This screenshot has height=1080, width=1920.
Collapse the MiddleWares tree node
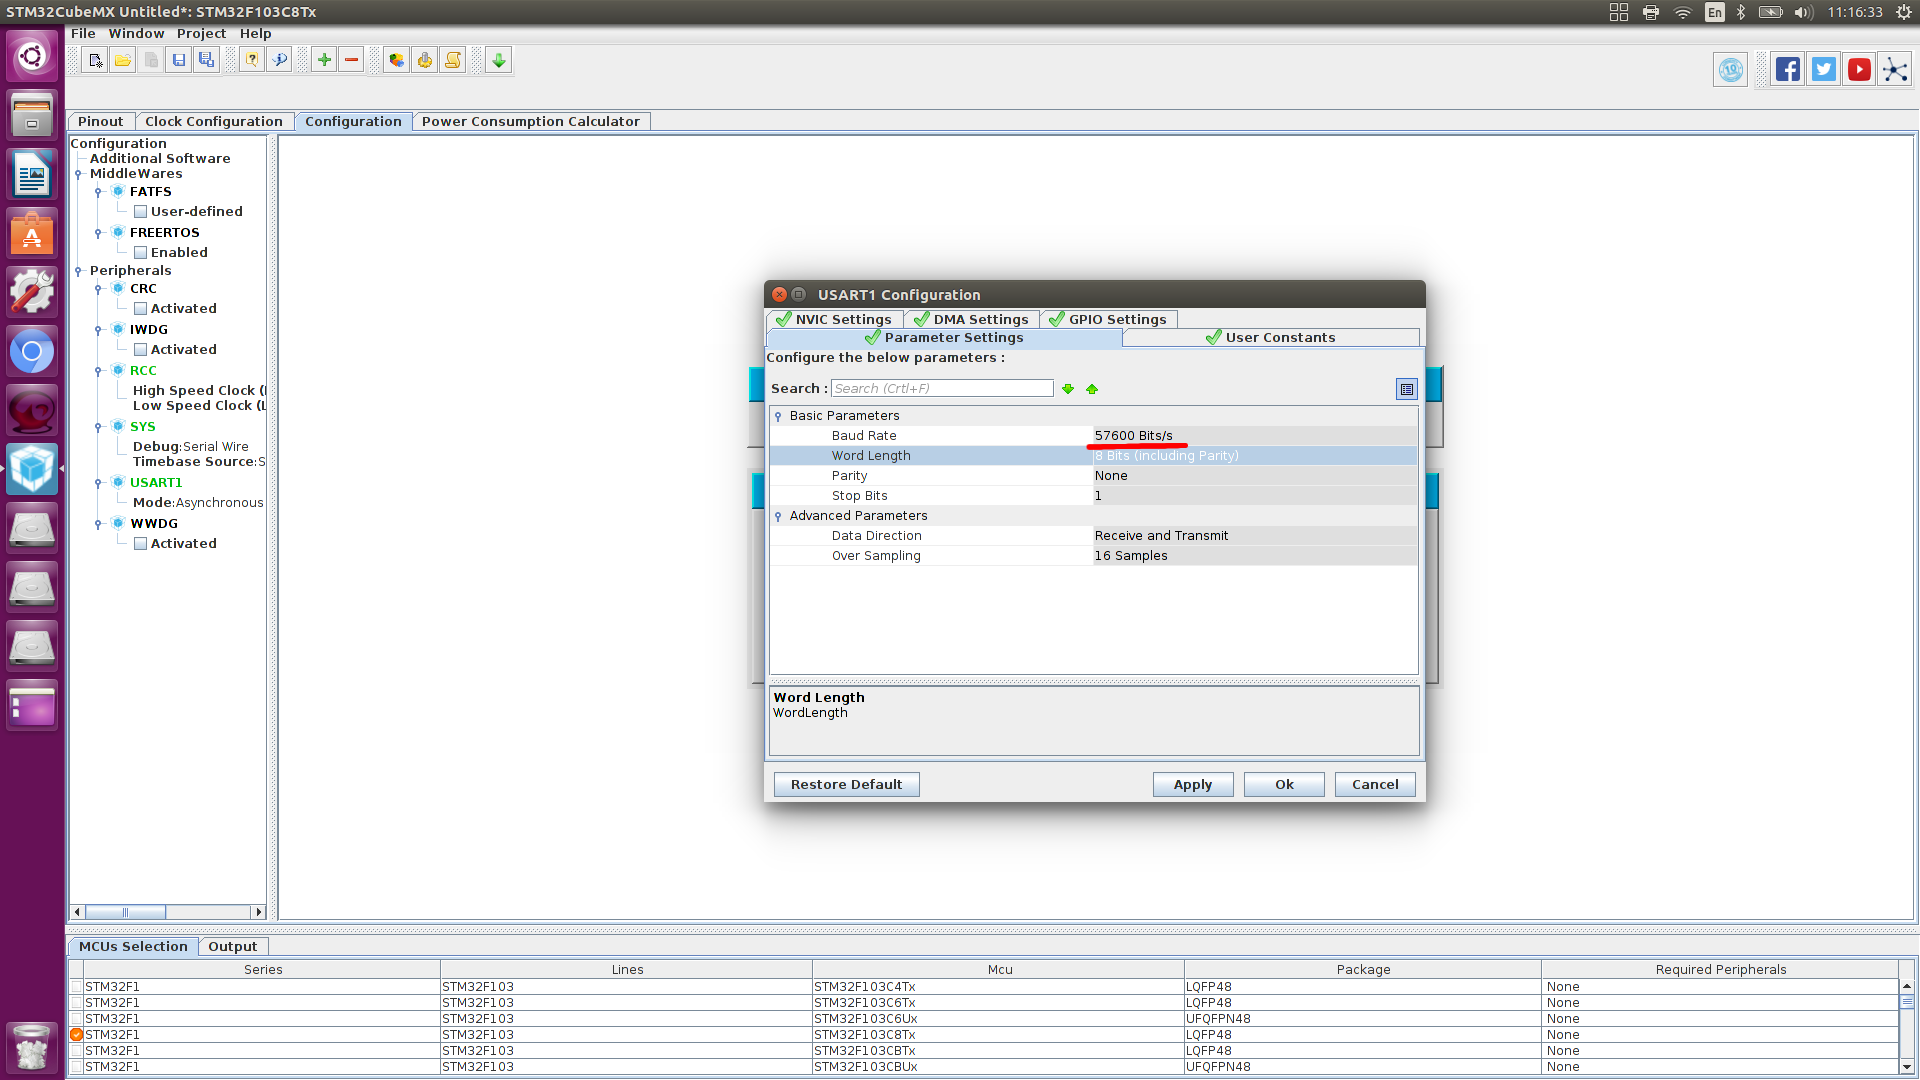[x=78, y=174]
